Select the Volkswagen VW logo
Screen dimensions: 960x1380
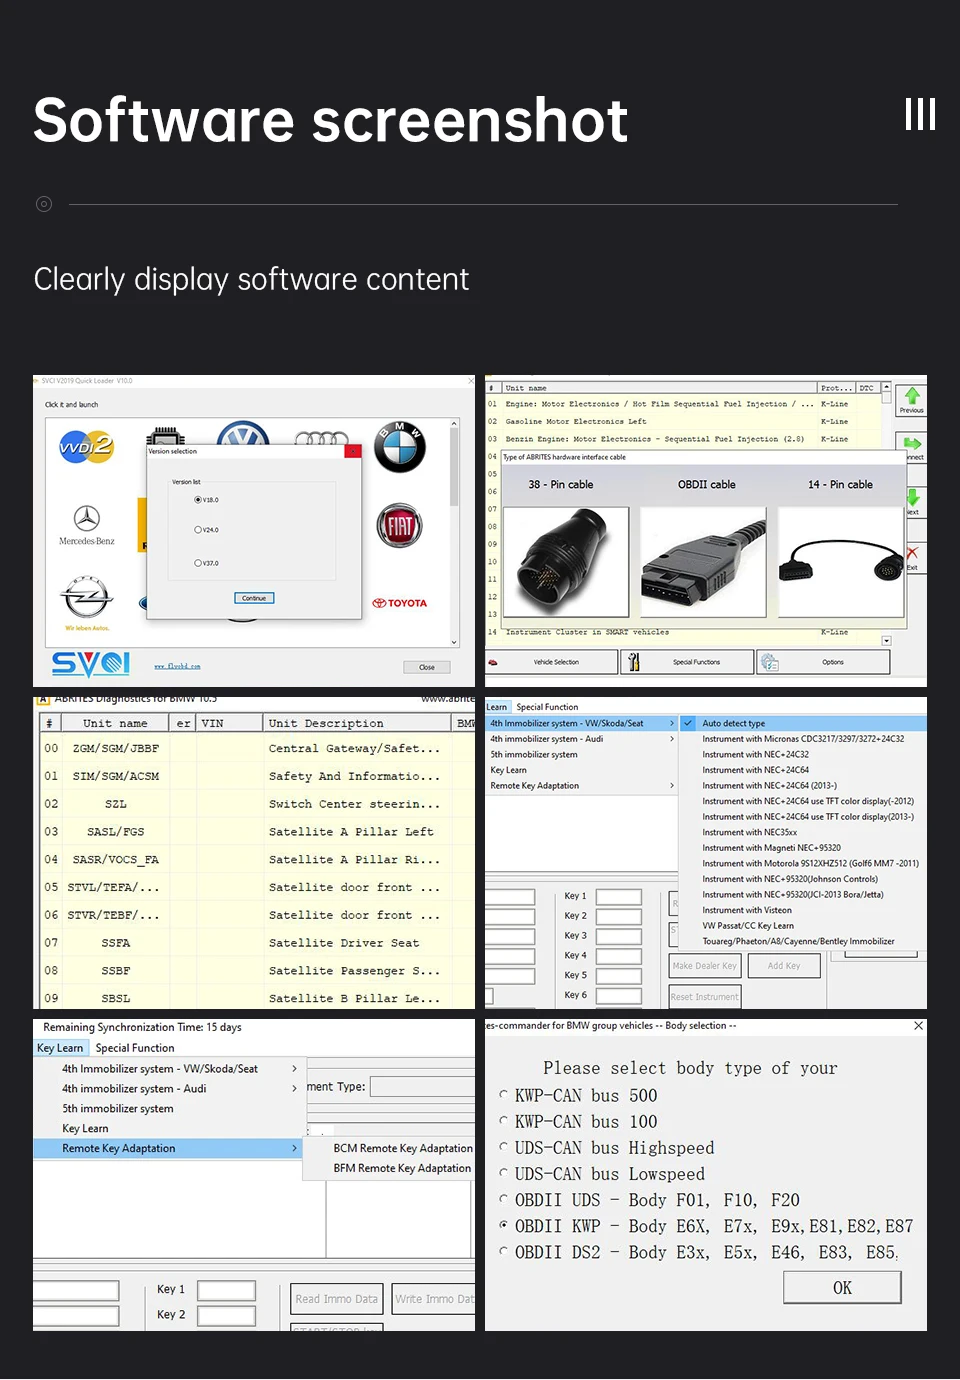(243, 433)
